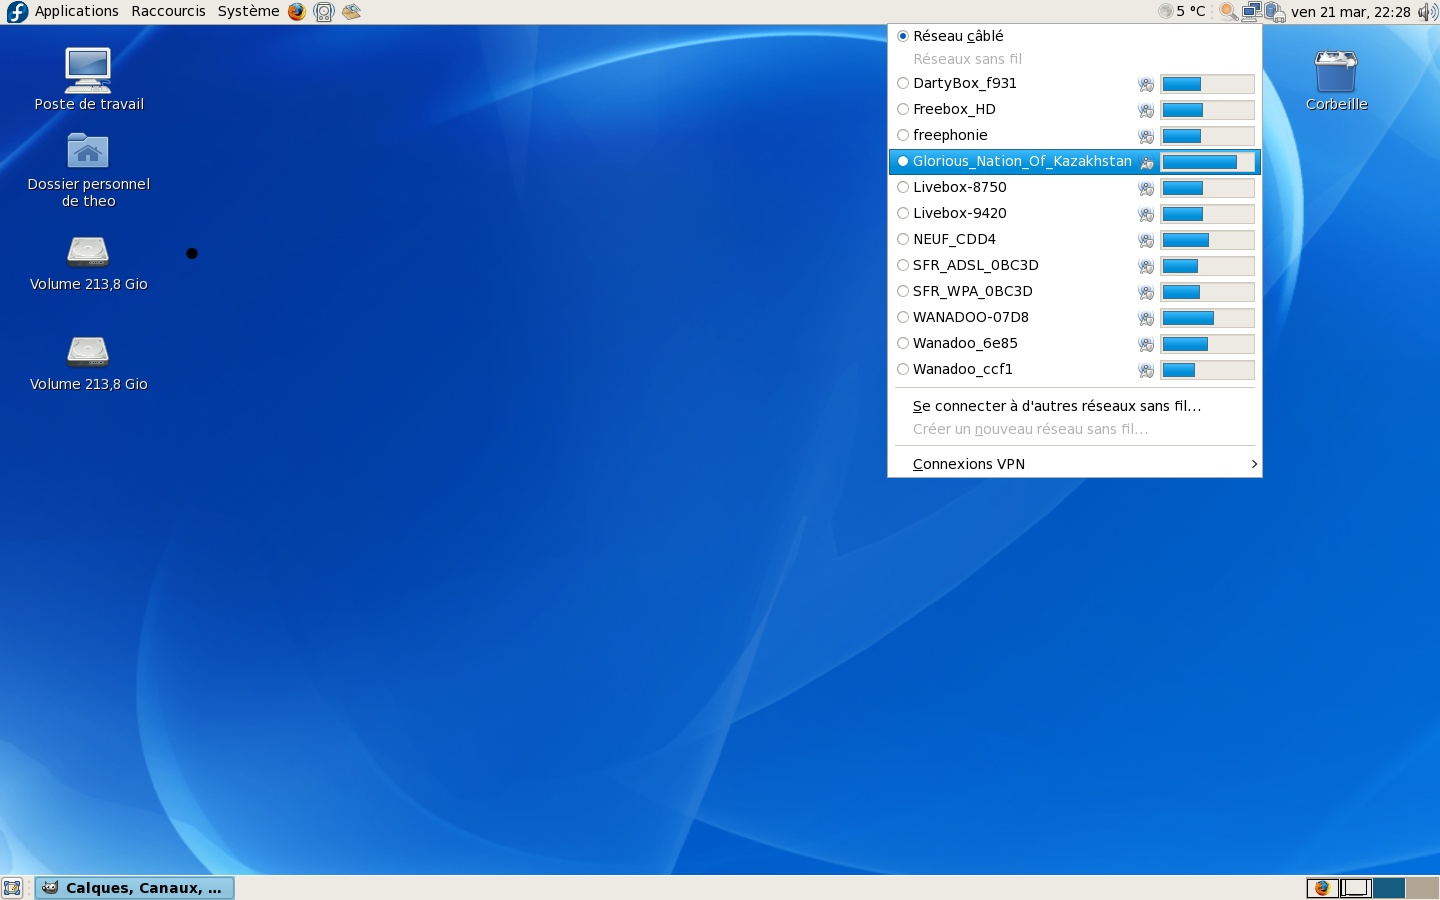1440x900 pixels.
Task: Select Glorious_Nation_Of_Kazakhstan network
Action: pos(1074,161)
